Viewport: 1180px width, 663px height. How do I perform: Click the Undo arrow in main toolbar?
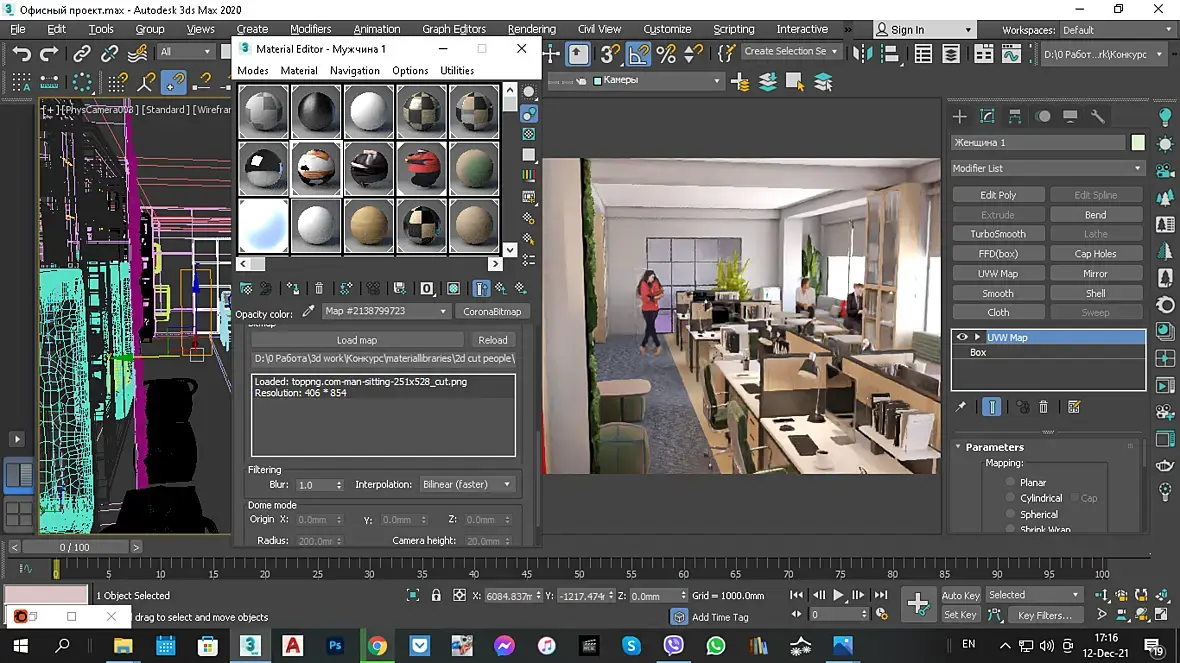pos(22,53)
